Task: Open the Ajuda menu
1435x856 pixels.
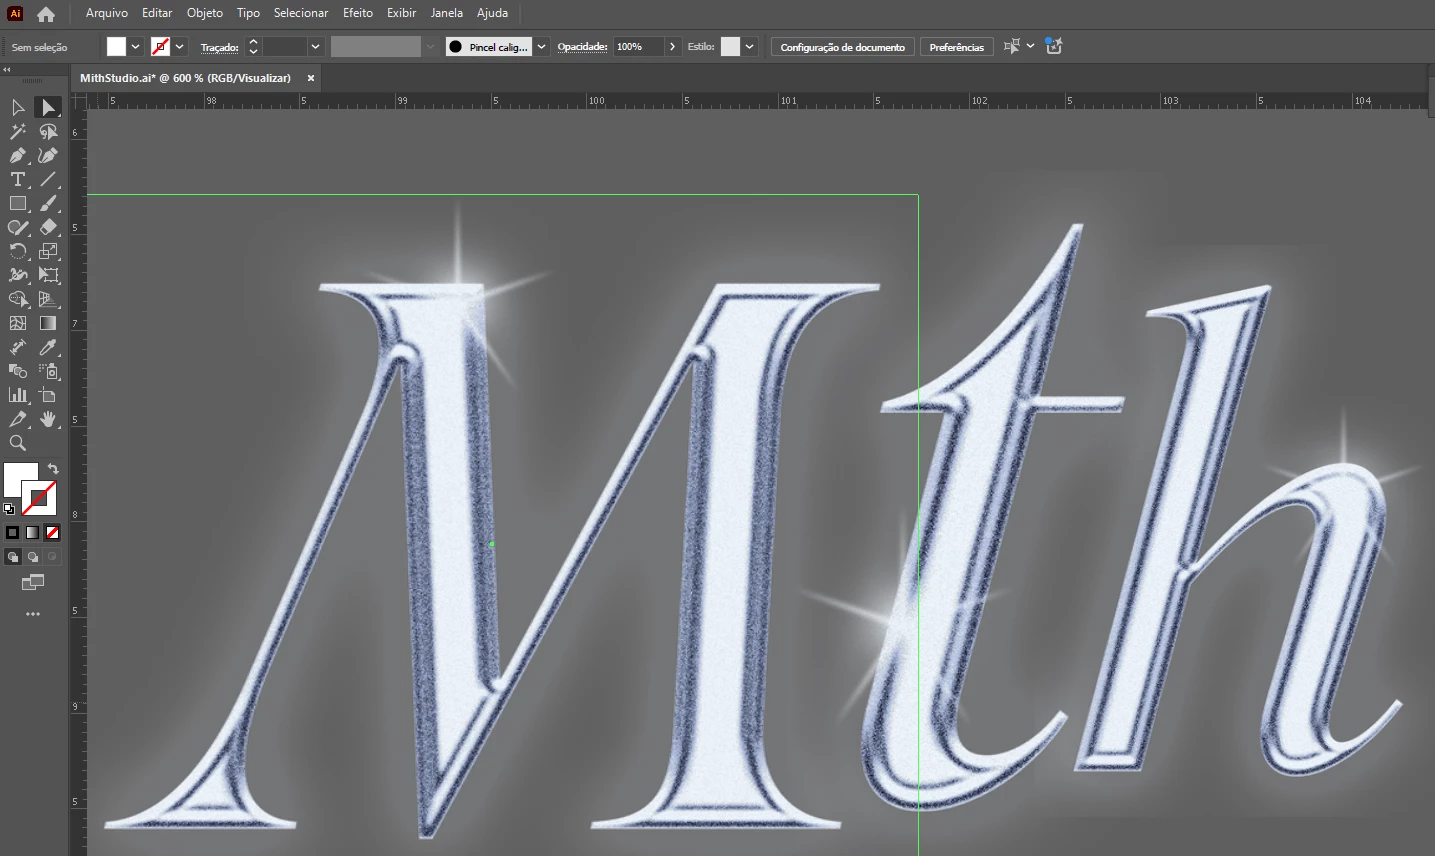Action: pyautogui.click(x=492, y=13)
